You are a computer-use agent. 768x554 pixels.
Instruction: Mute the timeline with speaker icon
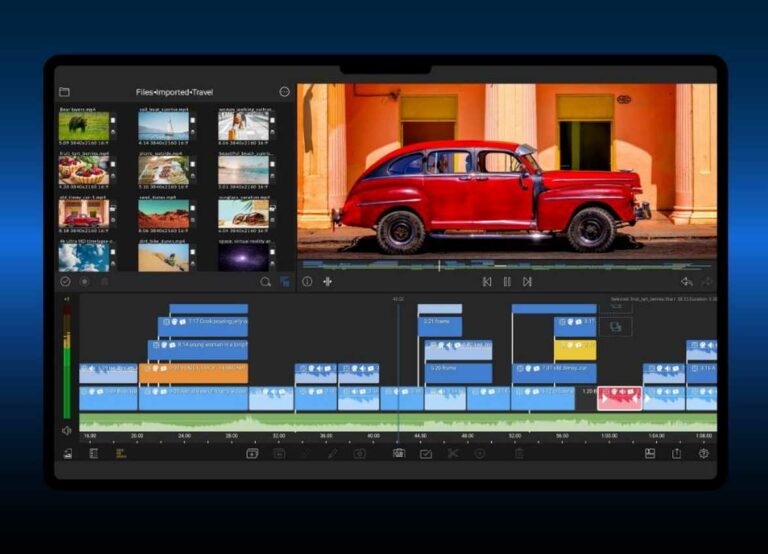click(67, 431)
